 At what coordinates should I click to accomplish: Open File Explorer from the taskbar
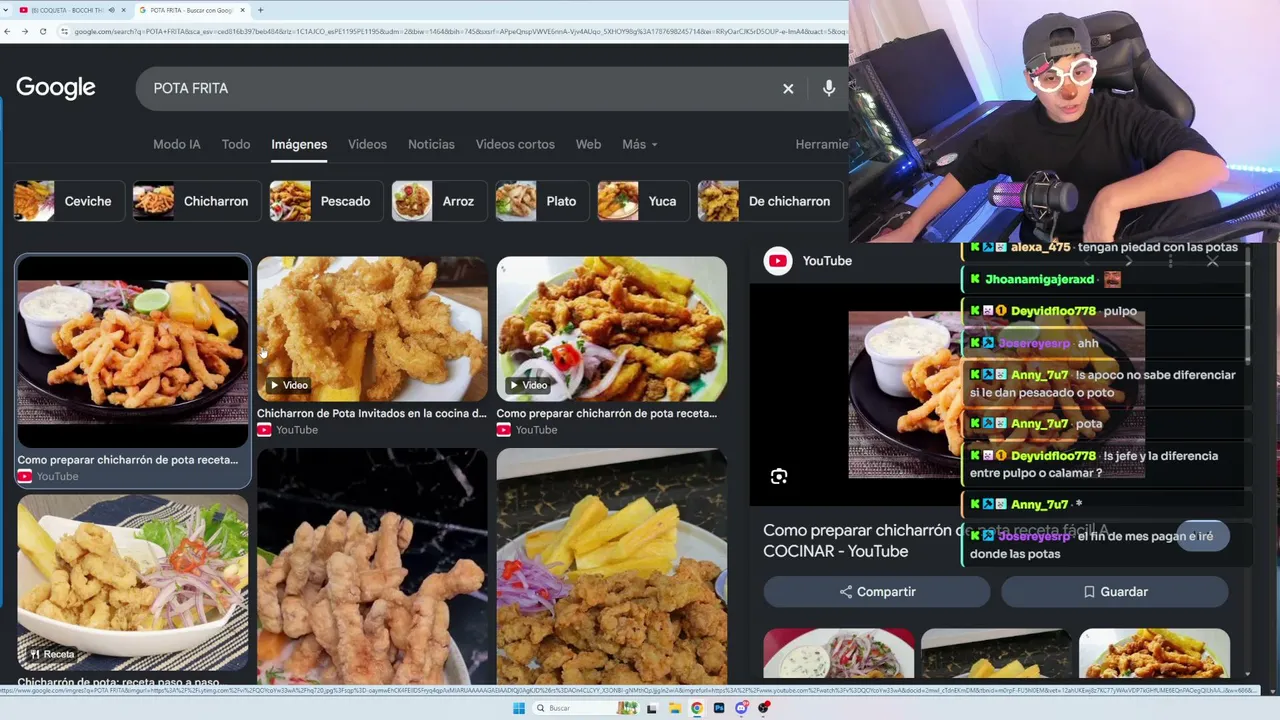(675, 708)
